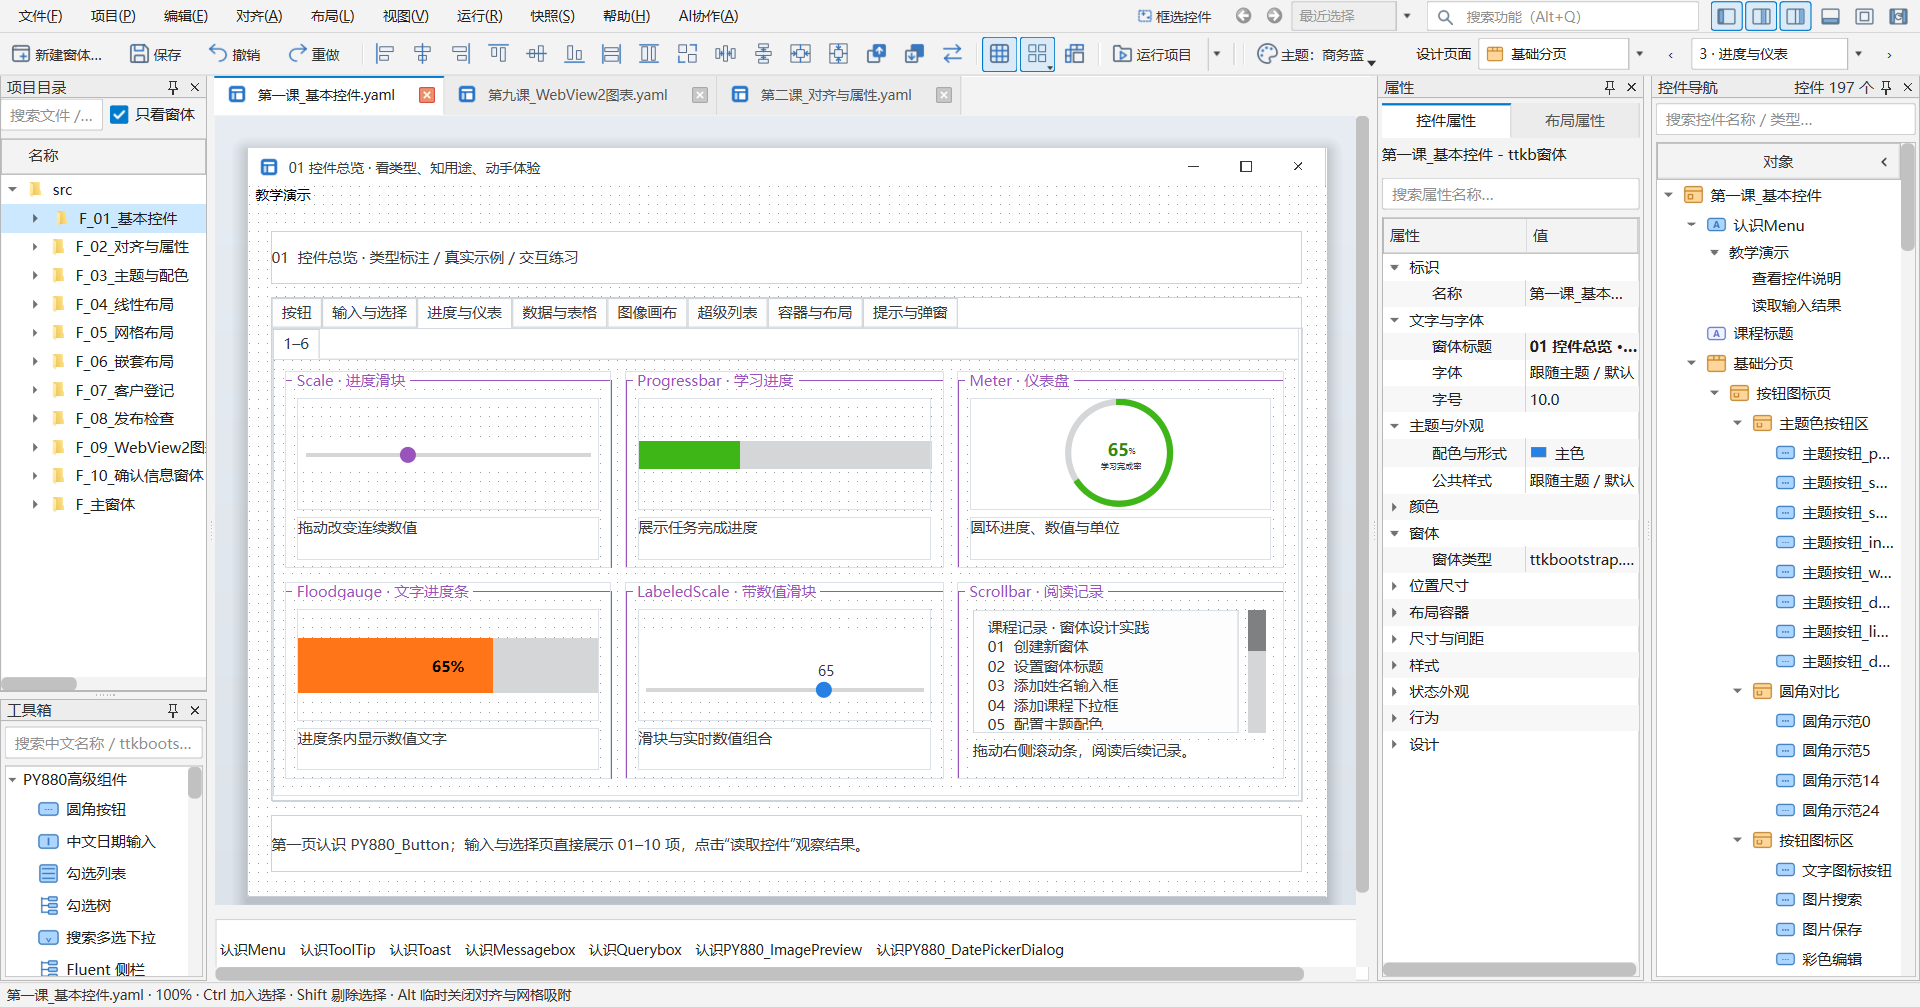1920x1007 pixels.
Task: Open the 最近选择 dropdown arrow
Action: click(1407, 16)
